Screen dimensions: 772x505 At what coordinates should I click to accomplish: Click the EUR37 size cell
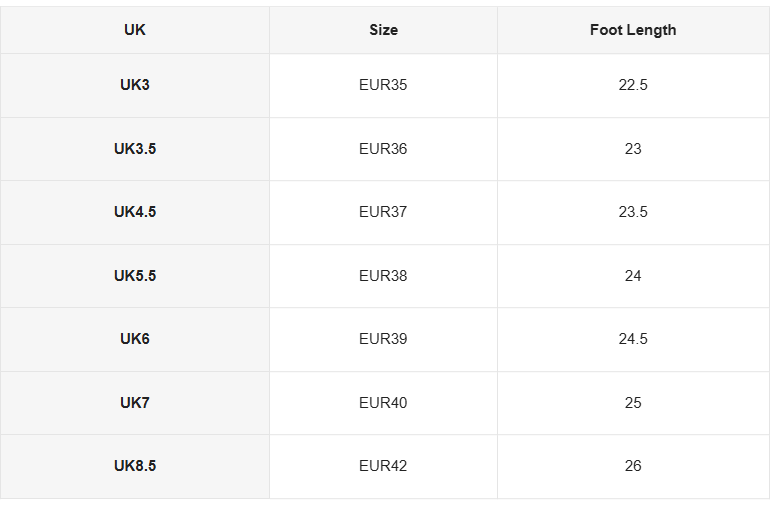tap(384, 212)
